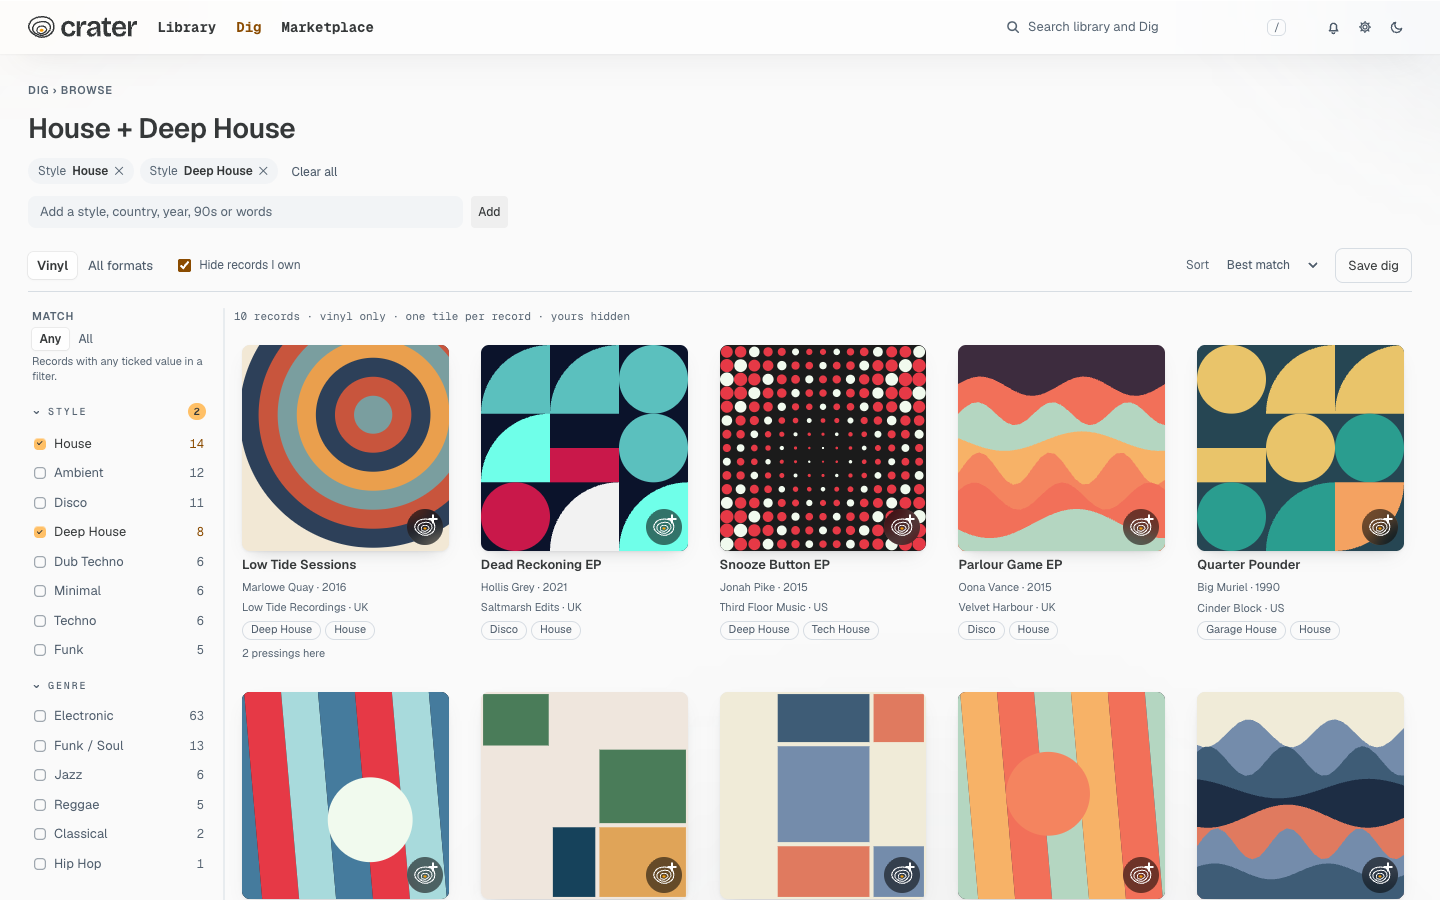Image resolution: width=1440 pixels, height=900 pixels.
Task: Open 2 pressings here link
Action: [x=283, y=654]
